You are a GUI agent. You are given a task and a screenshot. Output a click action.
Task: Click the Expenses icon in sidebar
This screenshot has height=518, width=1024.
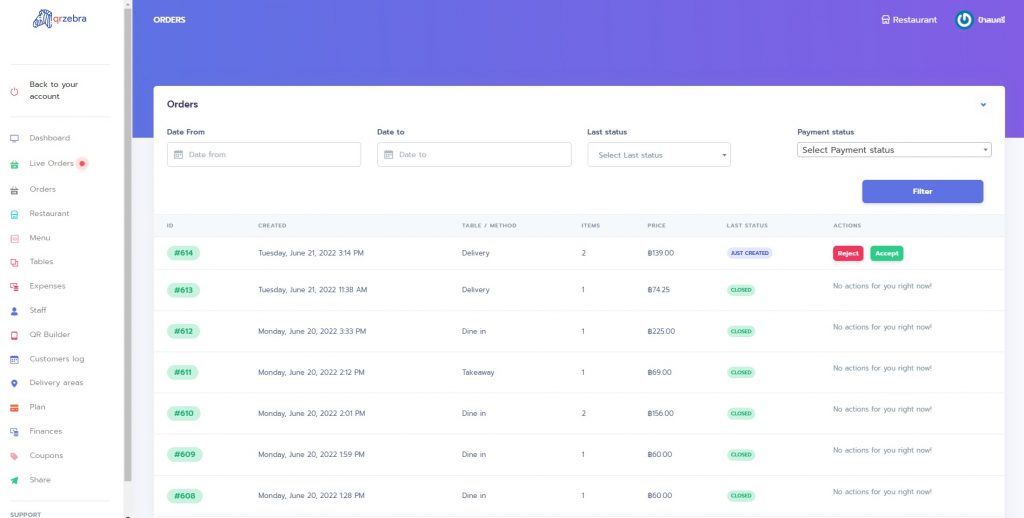[14, 287]
